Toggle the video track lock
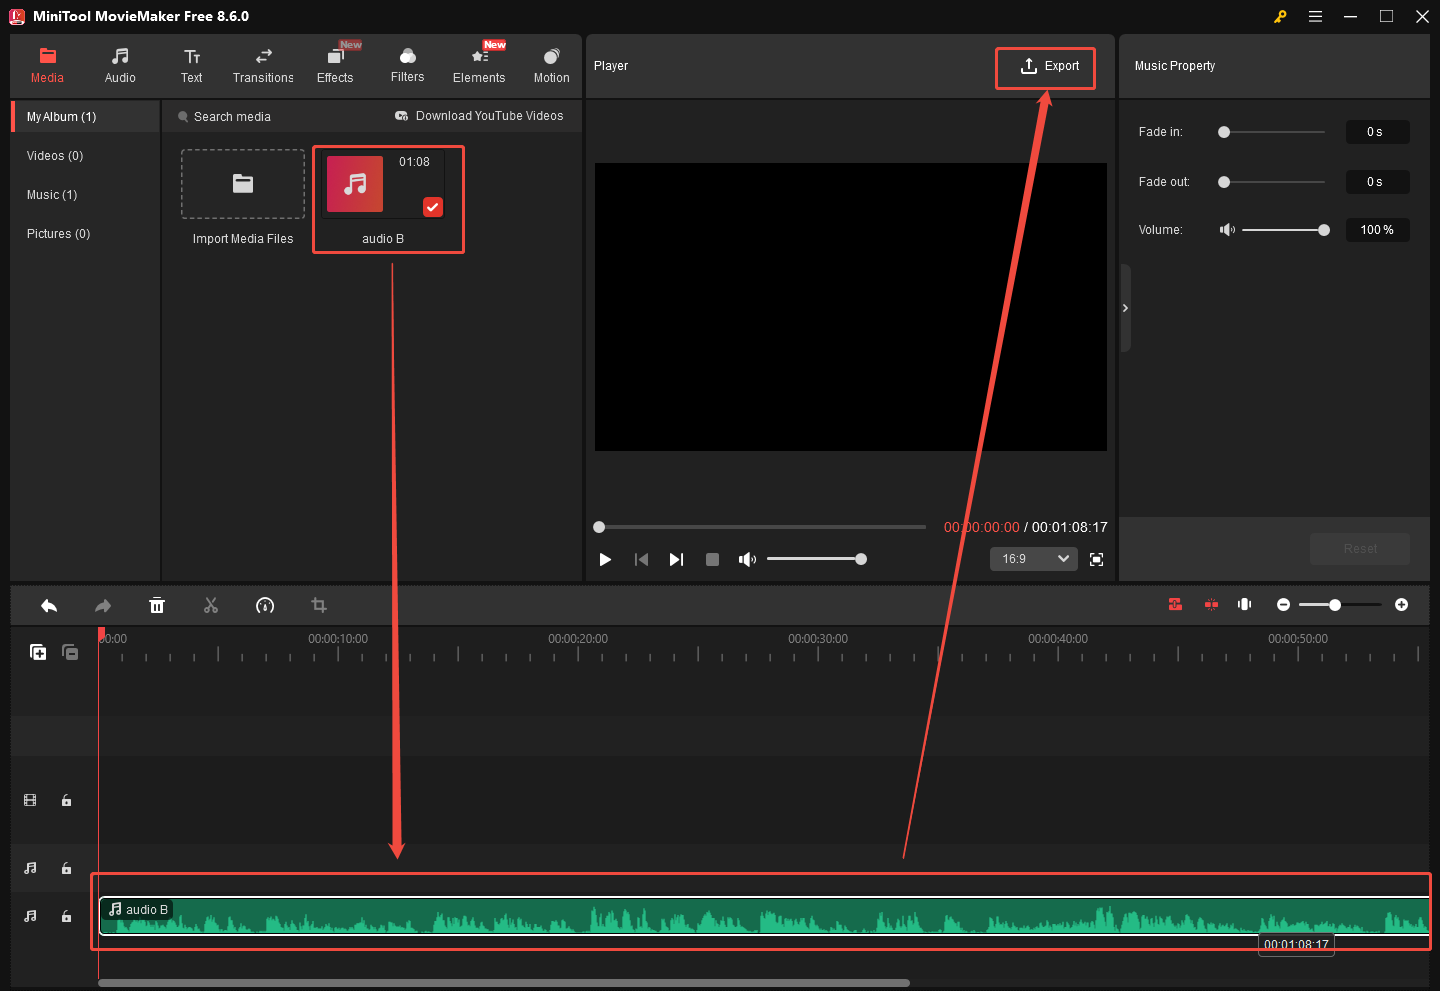The image size is (1440, 991). tap(66, 800)
